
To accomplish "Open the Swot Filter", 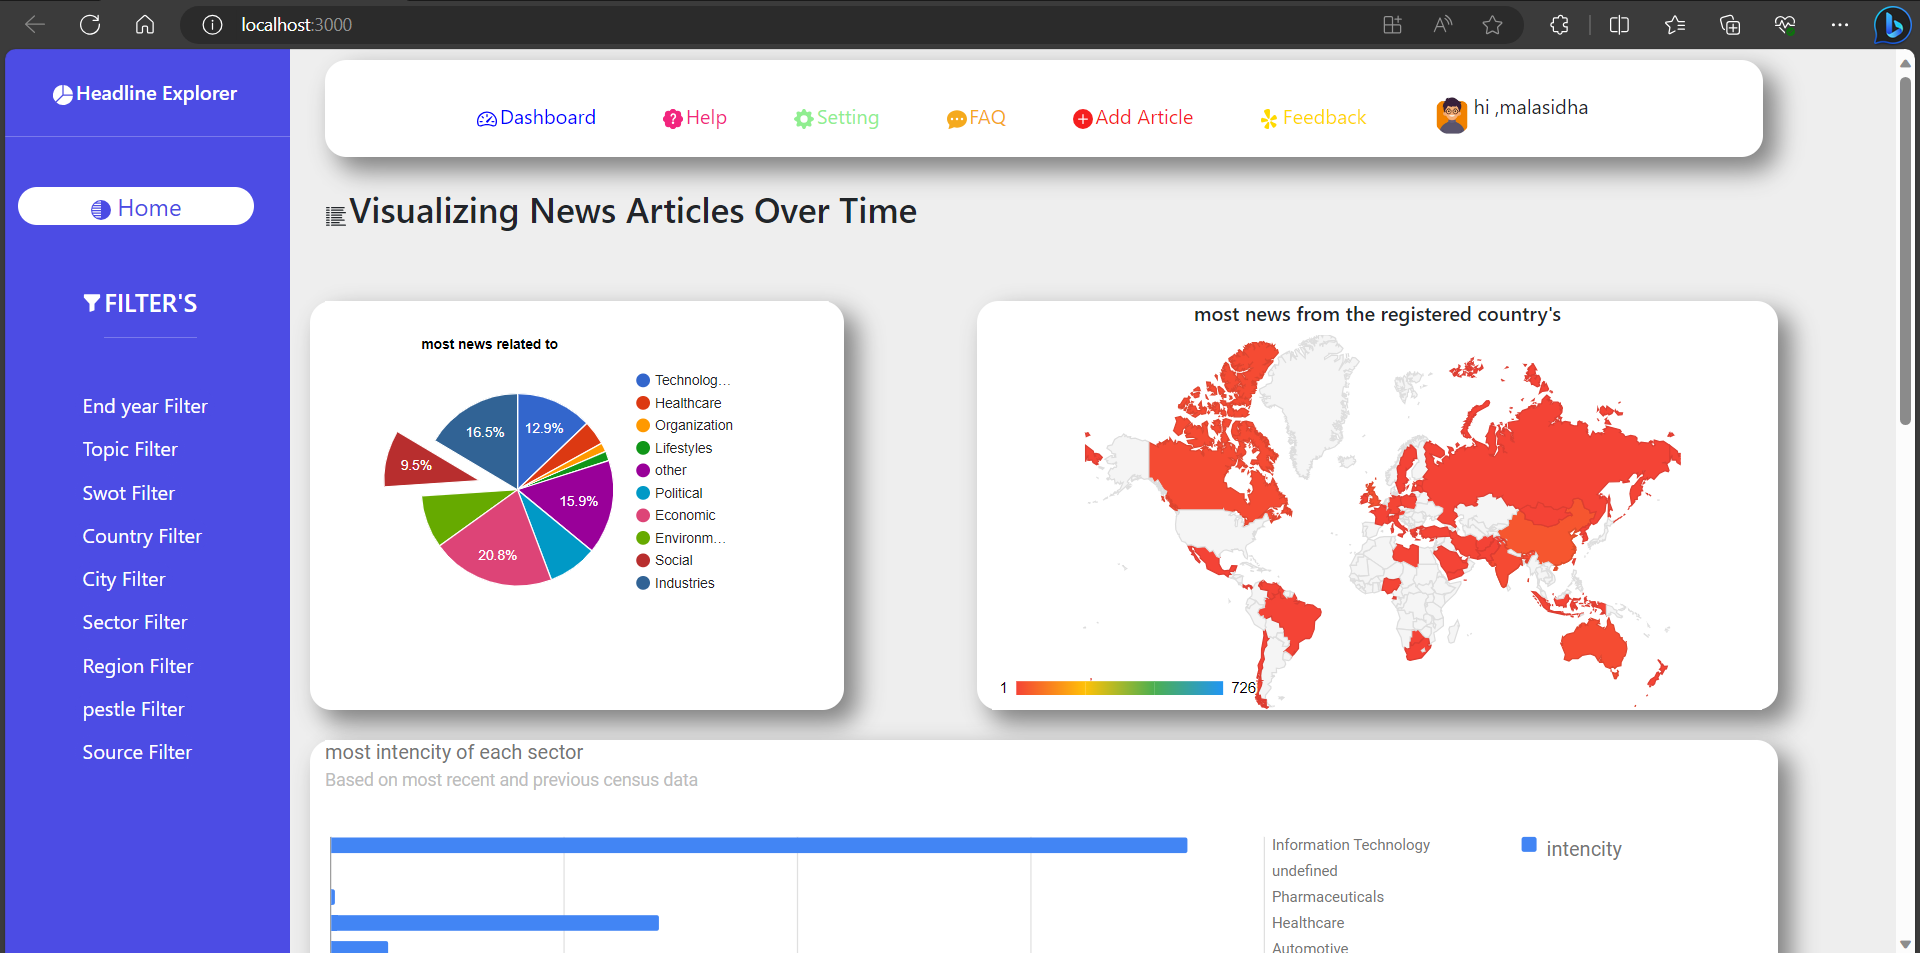I will (x=128, y=493).
